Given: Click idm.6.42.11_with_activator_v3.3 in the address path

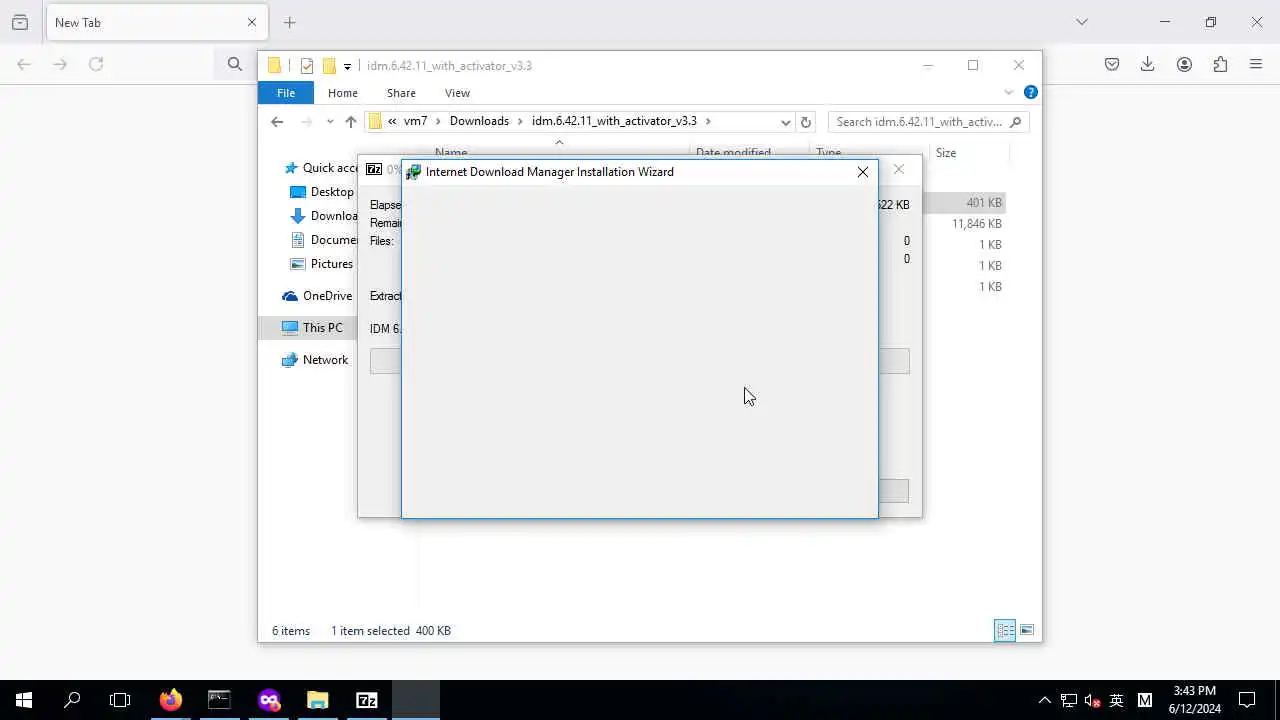Looking at the screenshot, I should [x=614, y=121].
